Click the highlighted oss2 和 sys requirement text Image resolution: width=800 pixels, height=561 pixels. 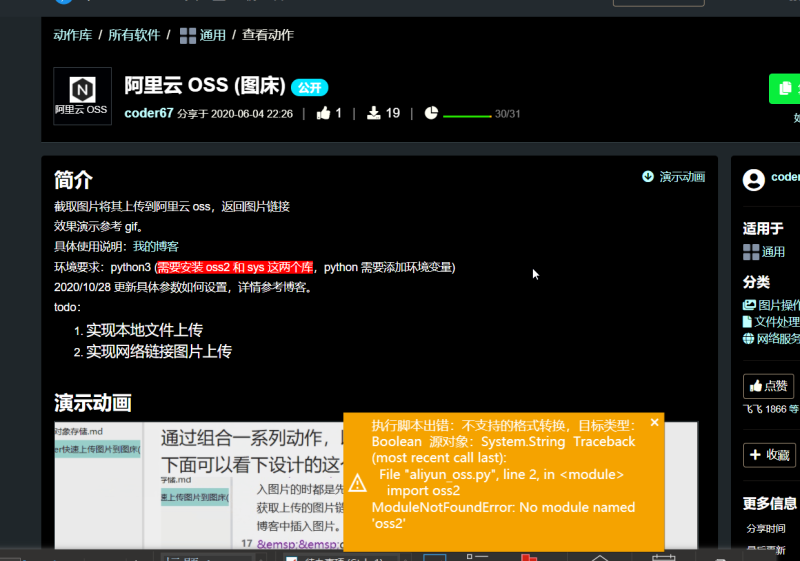click(235, 267)
